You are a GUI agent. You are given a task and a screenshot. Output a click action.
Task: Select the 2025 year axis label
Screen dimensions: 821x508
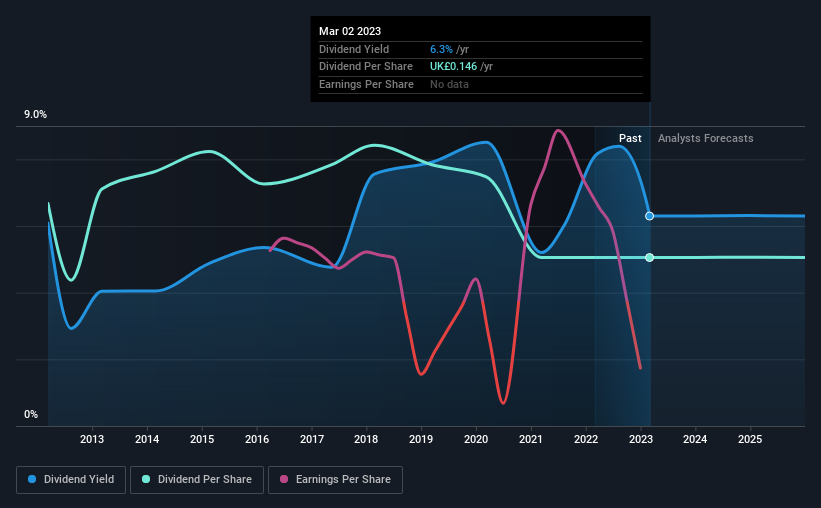(x=750, y=439)
